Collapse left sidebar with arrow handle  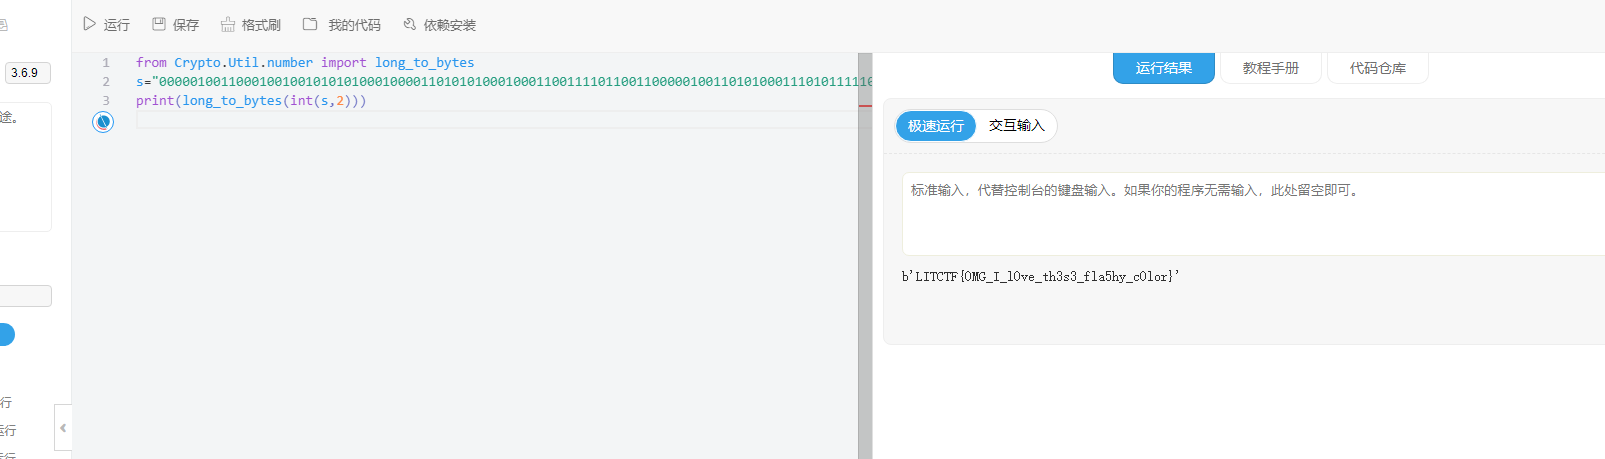coord(63,428)
